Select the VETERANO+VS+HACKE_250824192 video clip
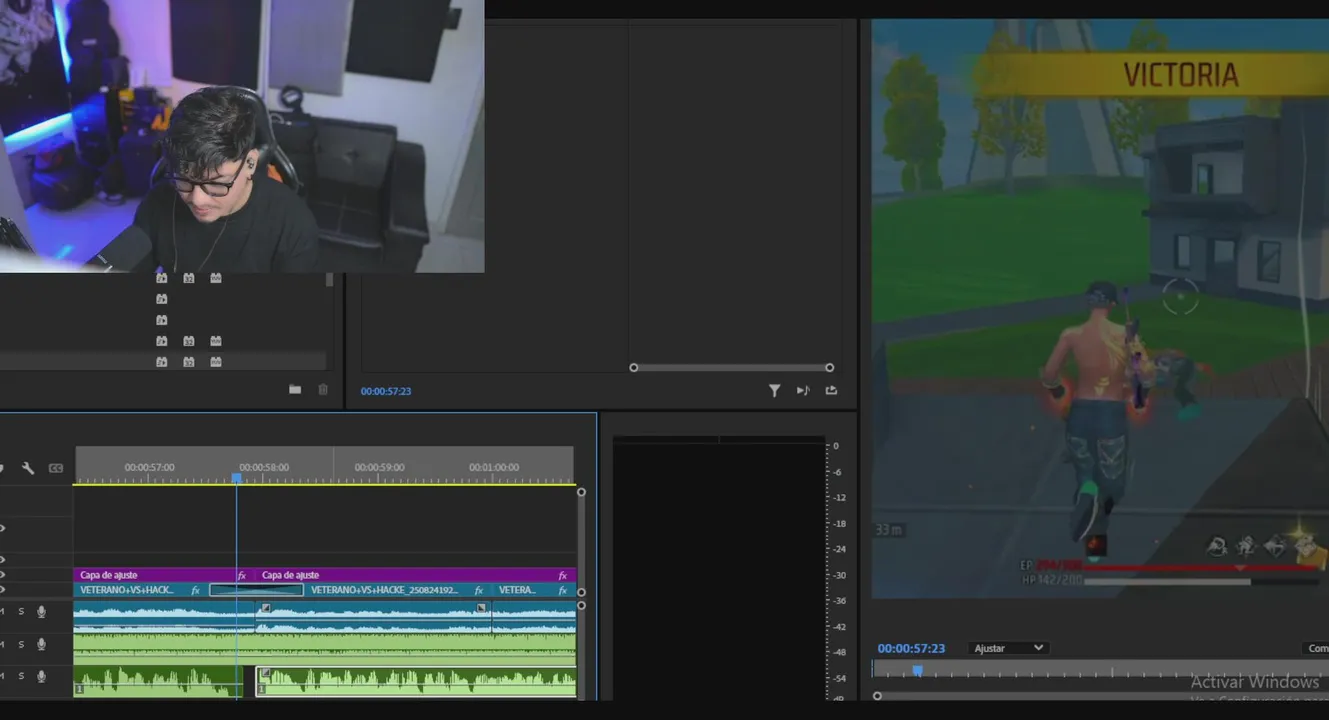This screenshot has height=720, width=1329. click(398, 590)
